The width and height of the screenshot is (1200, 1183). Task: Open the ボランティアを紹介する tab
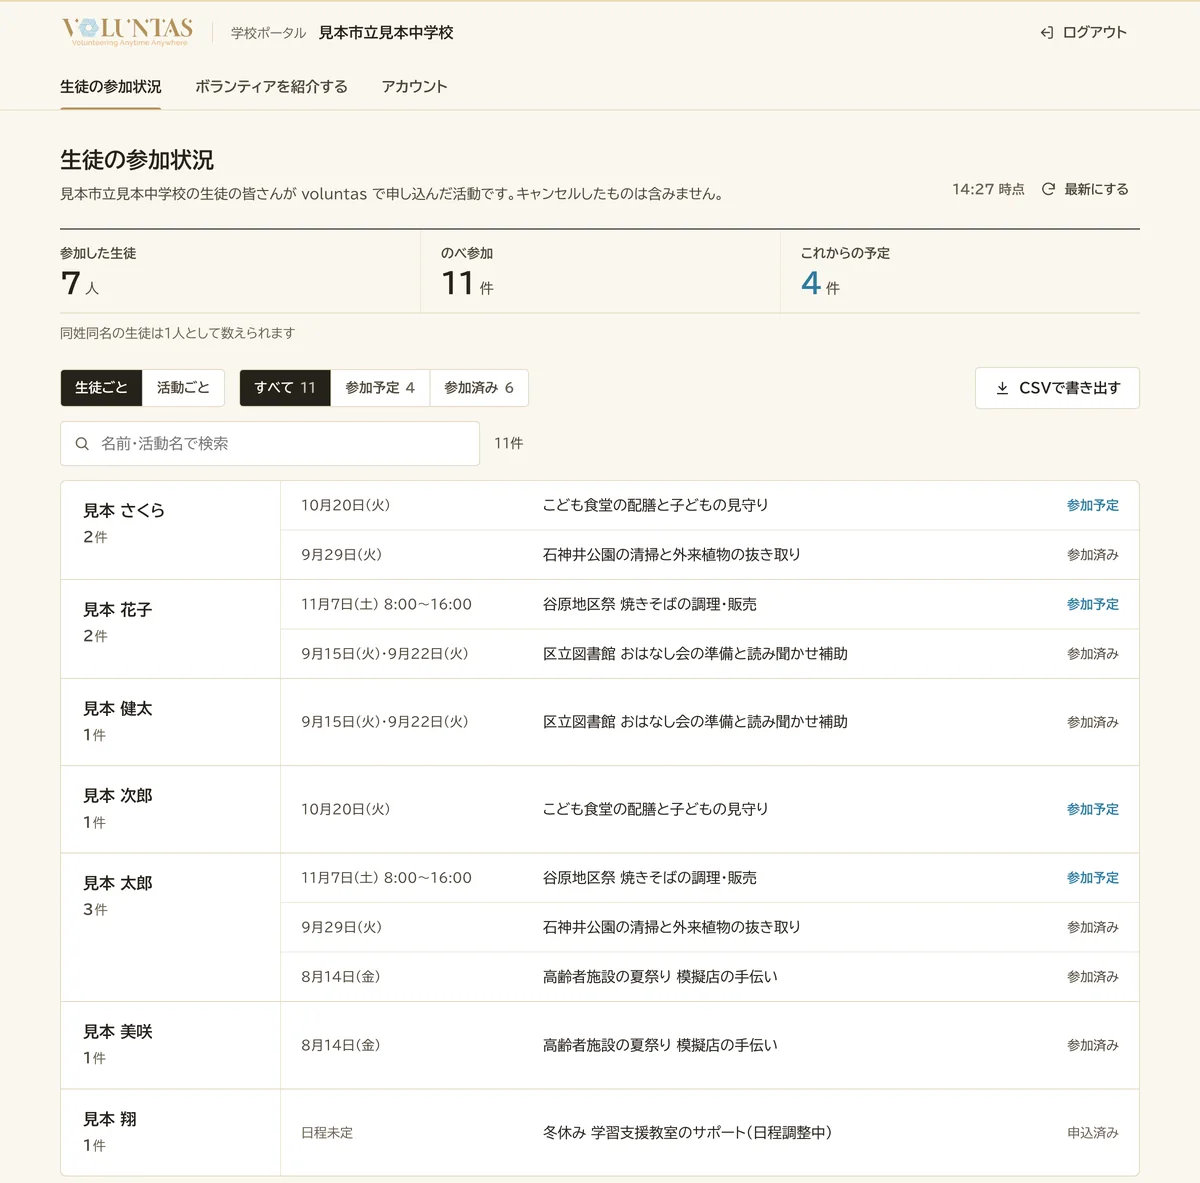[x=271, y=87]
